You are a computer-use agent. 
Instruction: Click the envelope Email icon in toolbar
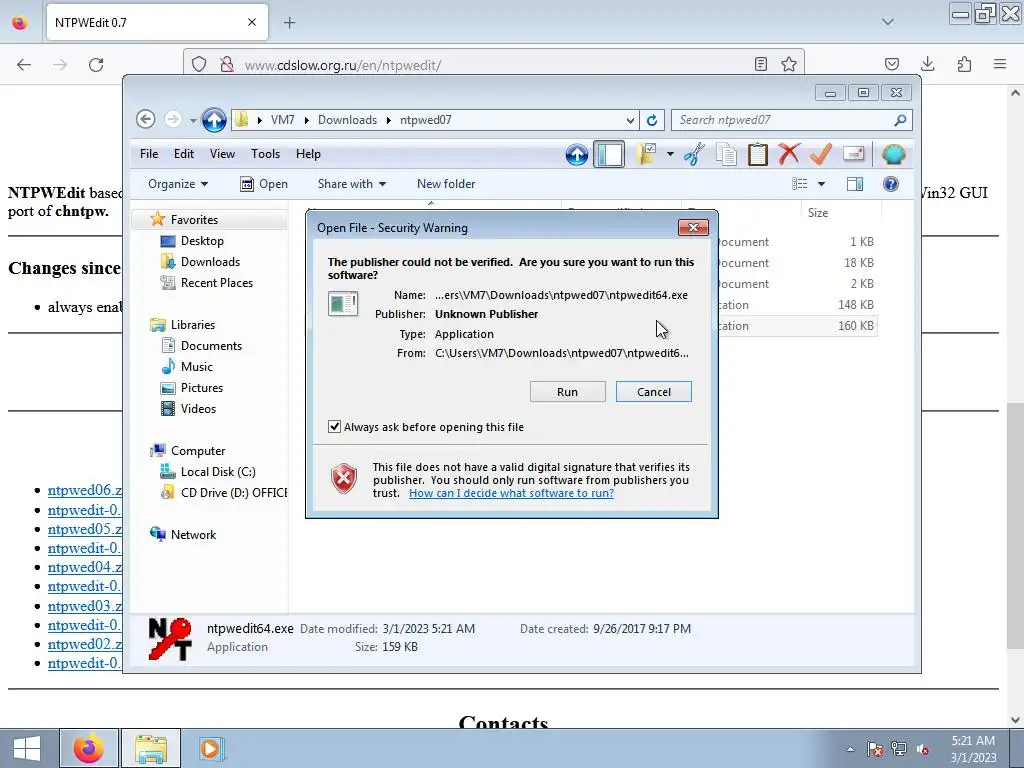(x=854, y=153)
